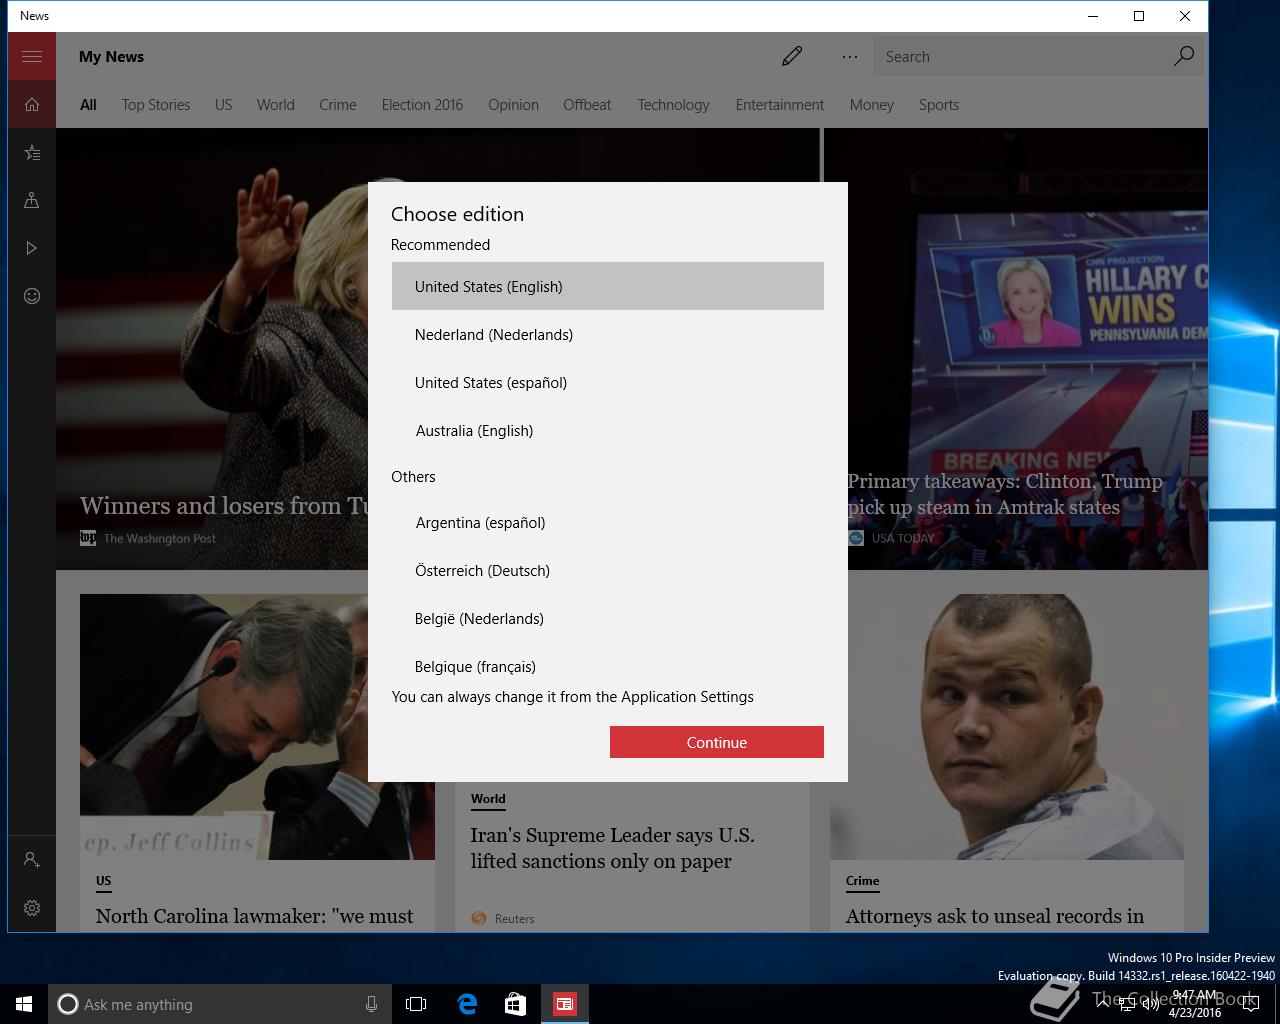This screenshot has width=1280, height=1024.
Task: Click the Cortana microphone icon
Action: click(x=371, y=1004)
